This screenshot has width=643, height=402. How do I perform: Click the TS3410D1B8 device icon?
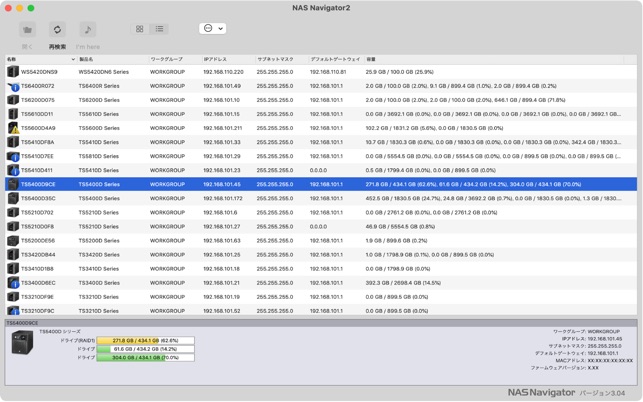13,269
